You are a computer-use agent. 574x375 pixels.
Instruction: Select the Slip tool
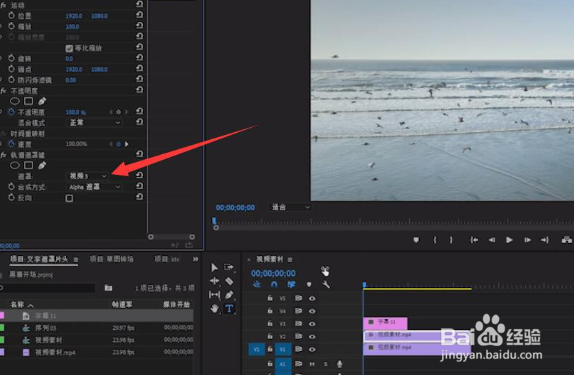pos(215,295)
